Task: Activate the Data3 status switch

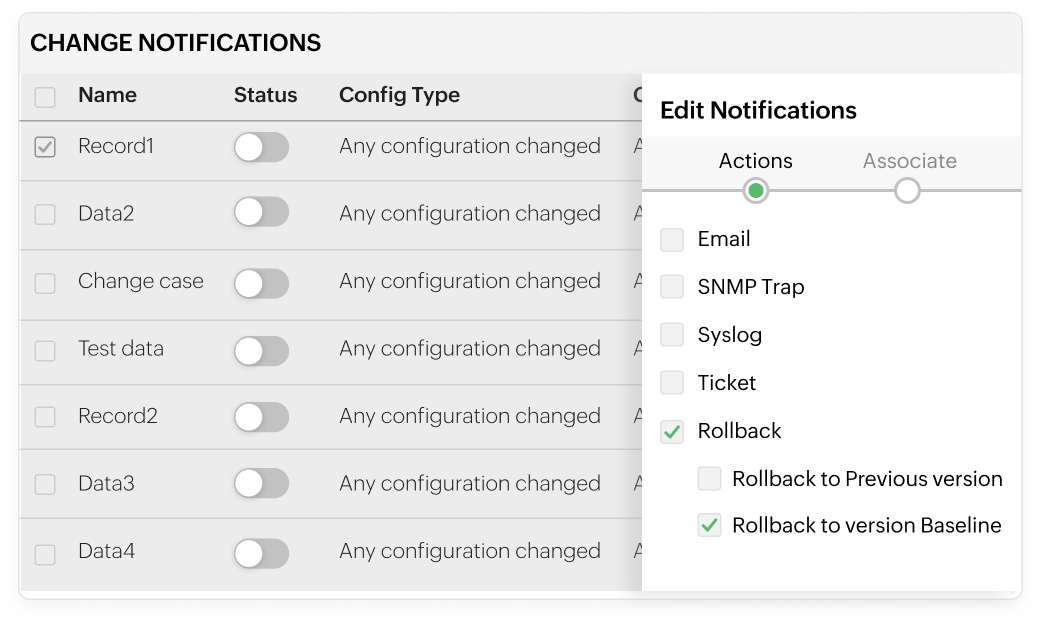Action: pos(261,484)
